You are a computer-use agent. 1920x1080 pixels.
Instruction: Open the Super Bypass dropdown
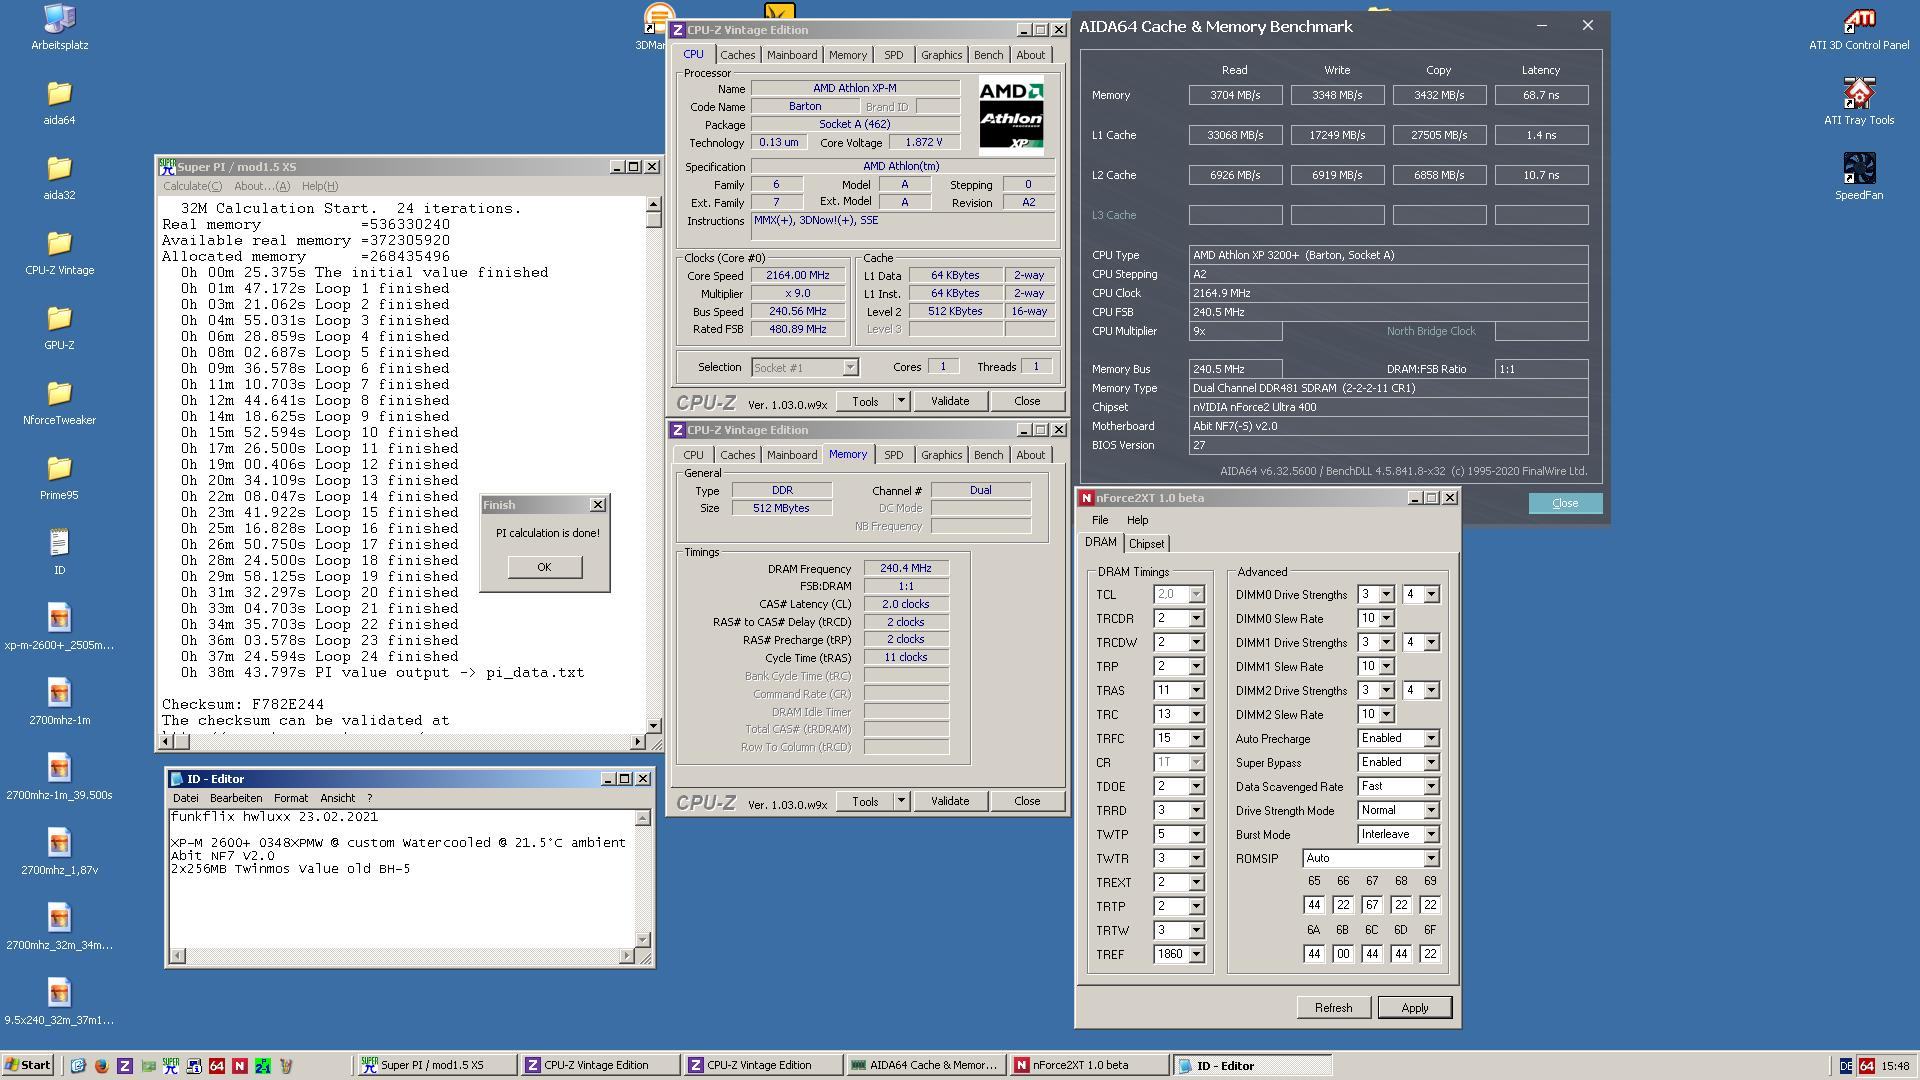[x=1431, y=763]
